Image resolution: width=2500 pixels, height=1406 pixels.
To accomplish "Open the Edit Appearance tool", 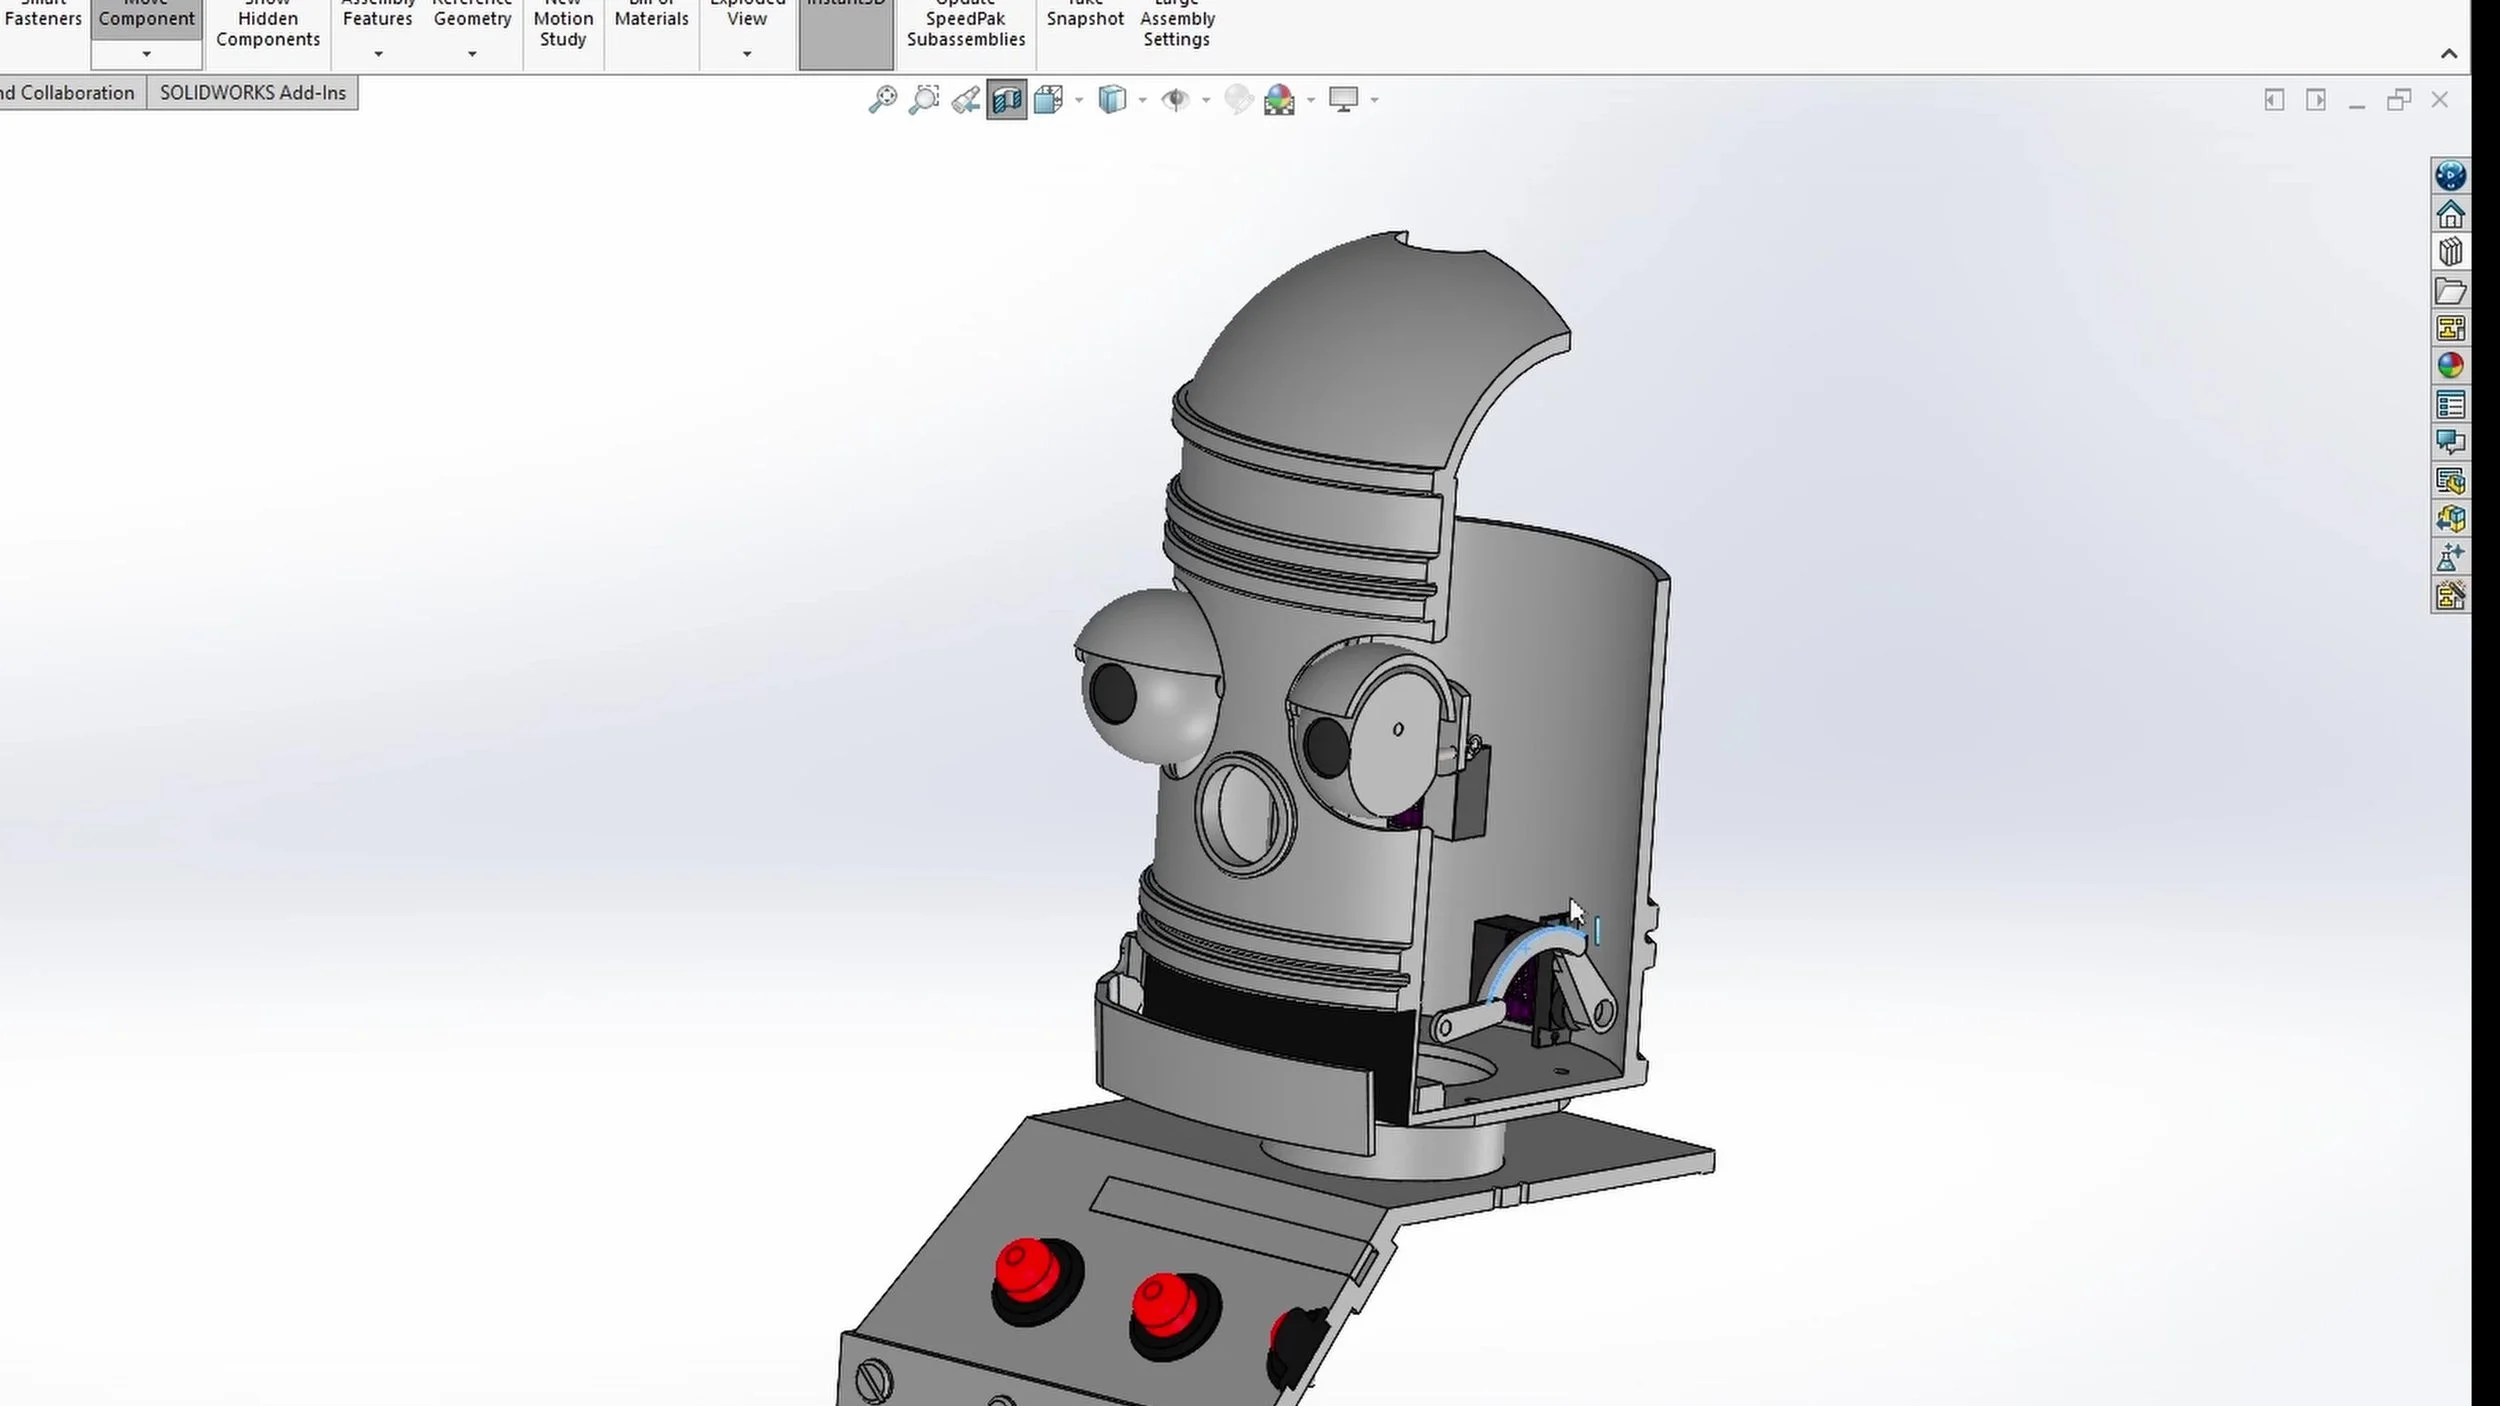I will coord(1238,100).
